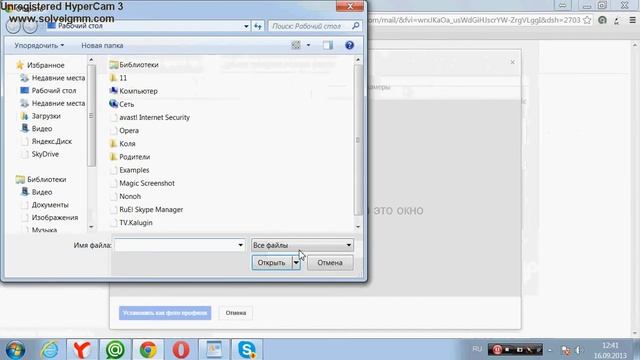Click the RU language indicator
Image resolution: width=640 pixels, height=360 pixels.
(x=477, y=349)
